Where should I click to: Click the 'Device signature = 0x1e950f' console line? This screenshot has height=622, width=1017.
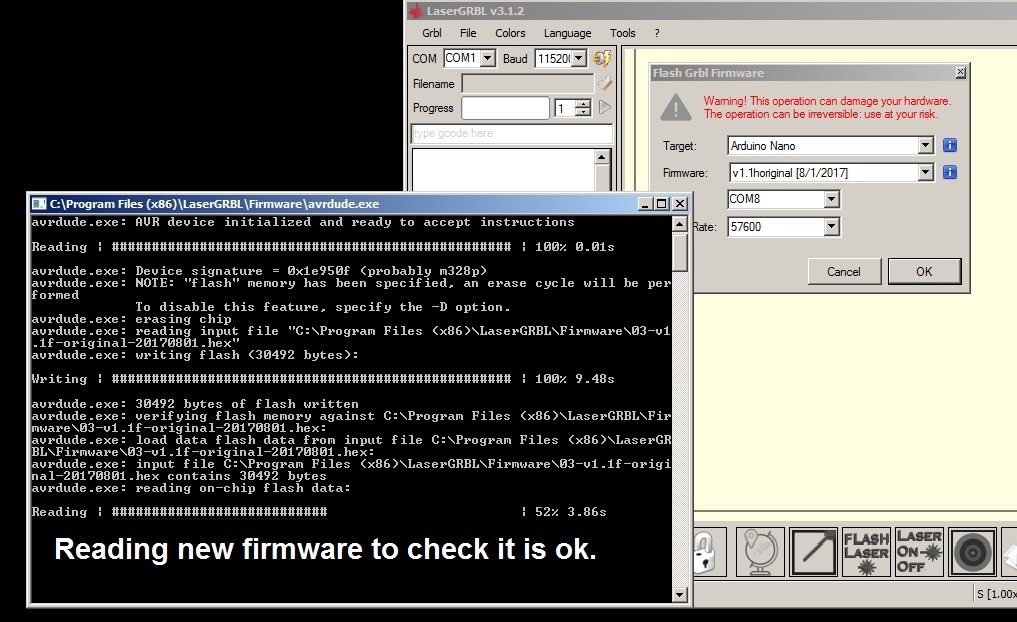[259, 271]
